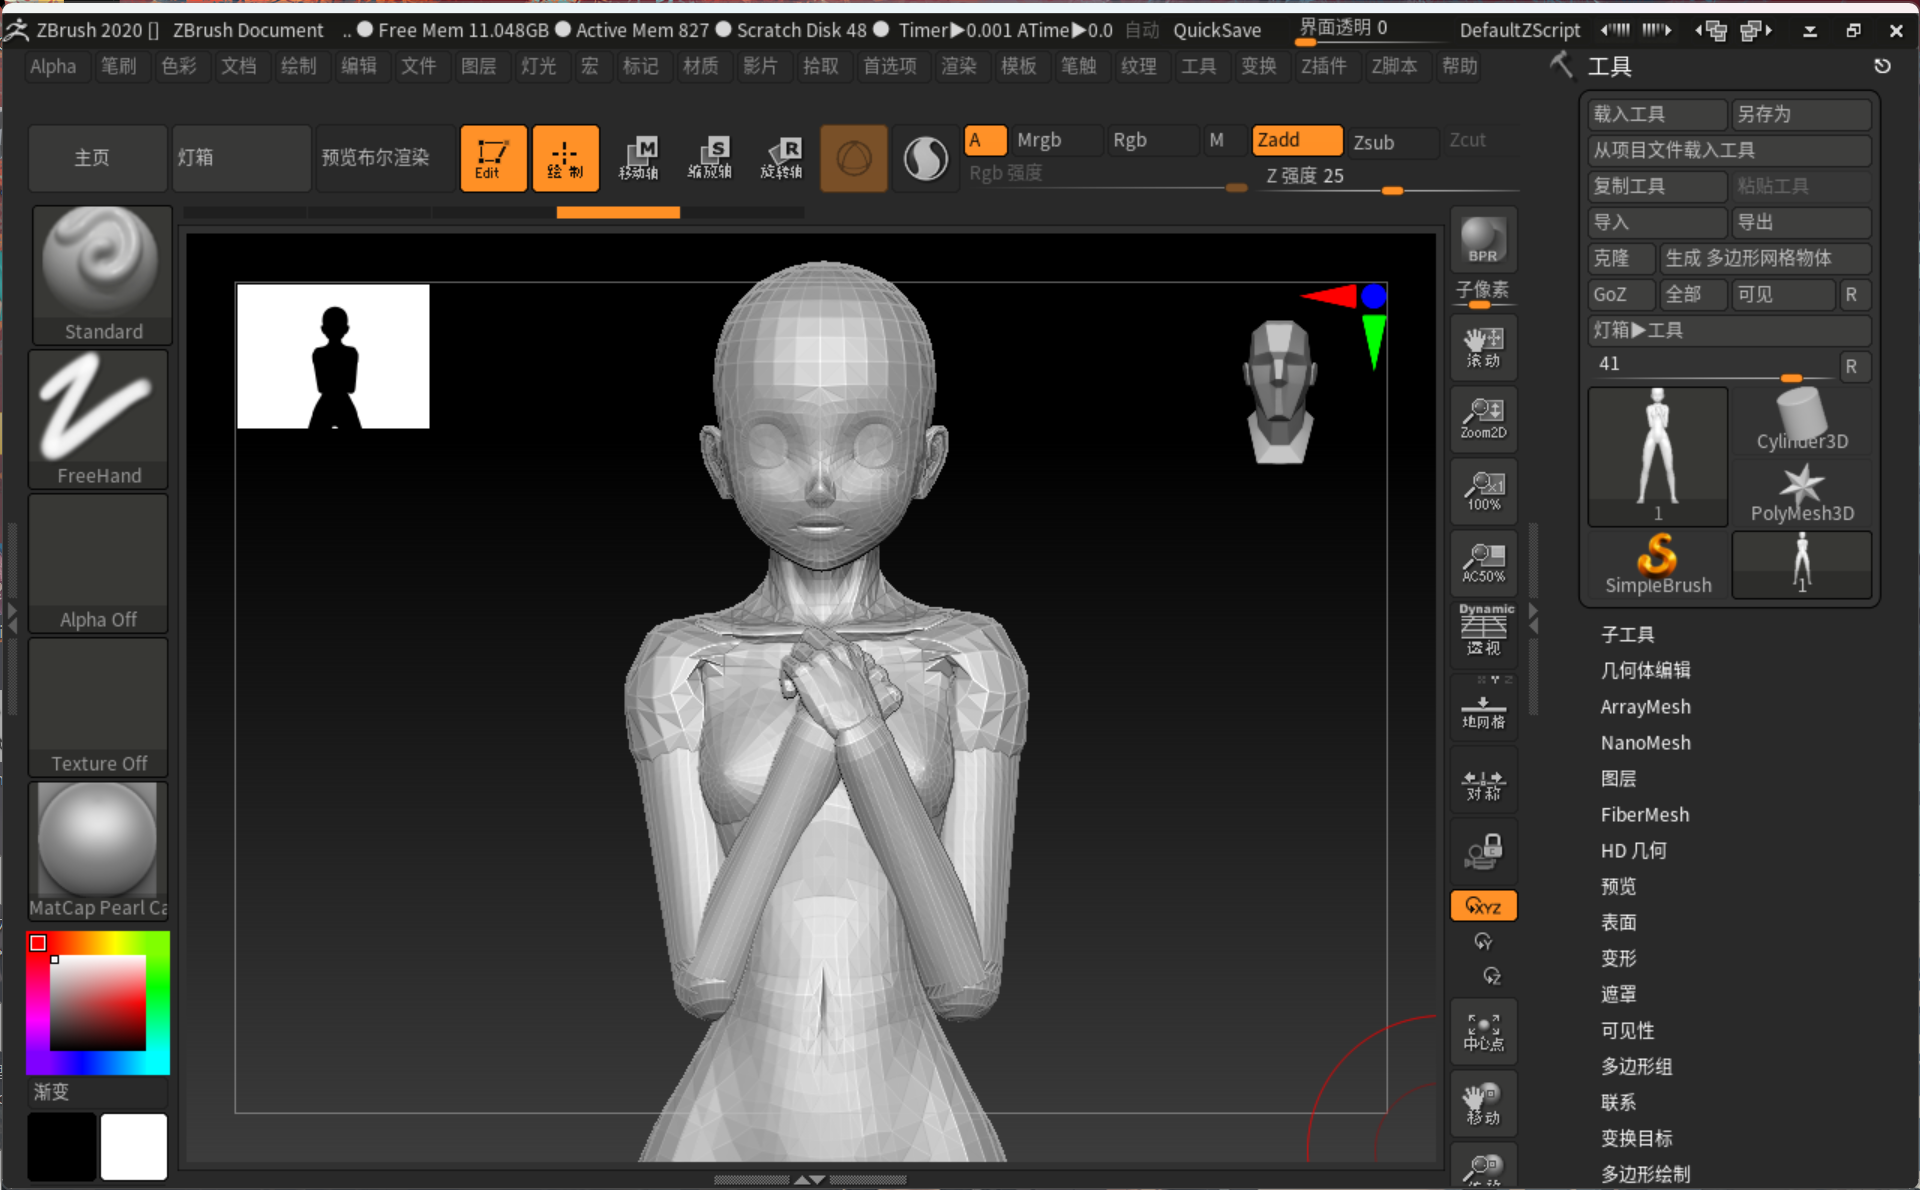Image resolution: width=1920 pixels, height=1190 pixels.
Task: Select the Zoom2D tool icon
Action: click(x=1483, y=418)
